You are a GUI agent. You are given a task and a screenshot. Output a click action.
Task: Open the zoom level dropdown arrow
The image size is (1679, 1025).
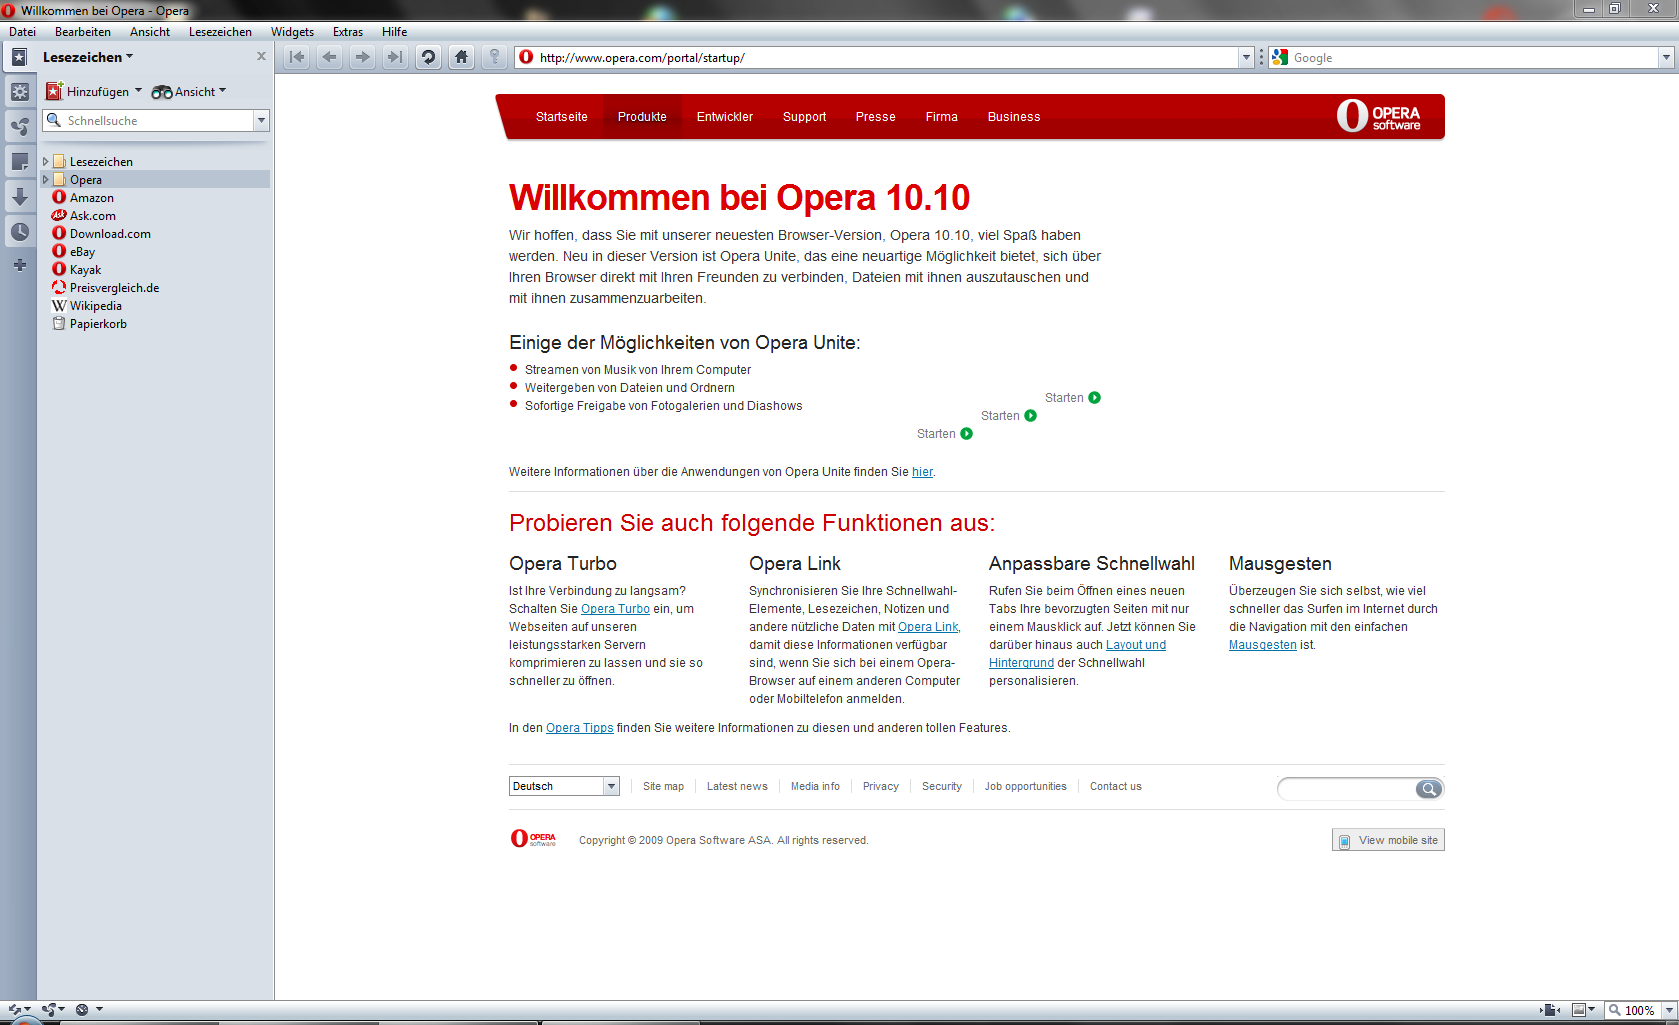[x=1668, y=1010]
